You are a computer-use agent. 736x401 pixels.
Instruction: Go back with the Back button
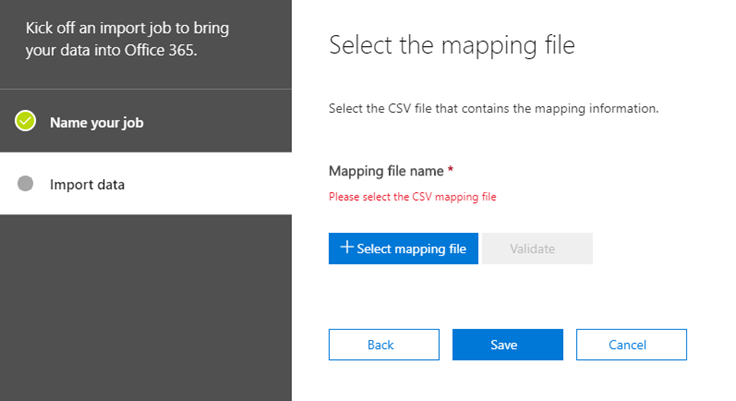click(x=384, y=345)
